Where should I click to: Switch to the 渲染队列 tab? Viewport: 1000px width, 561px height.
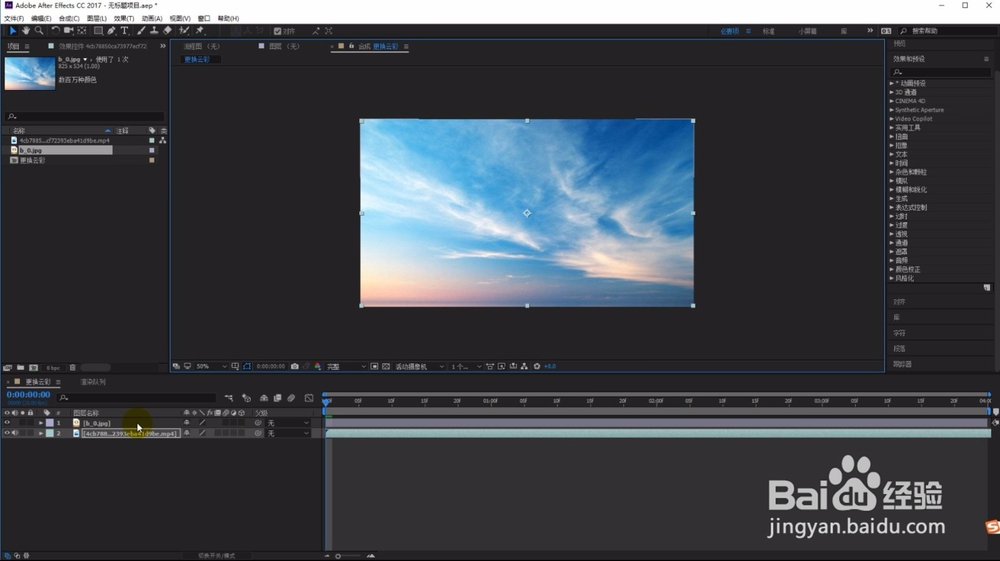(x=93, y=382)
